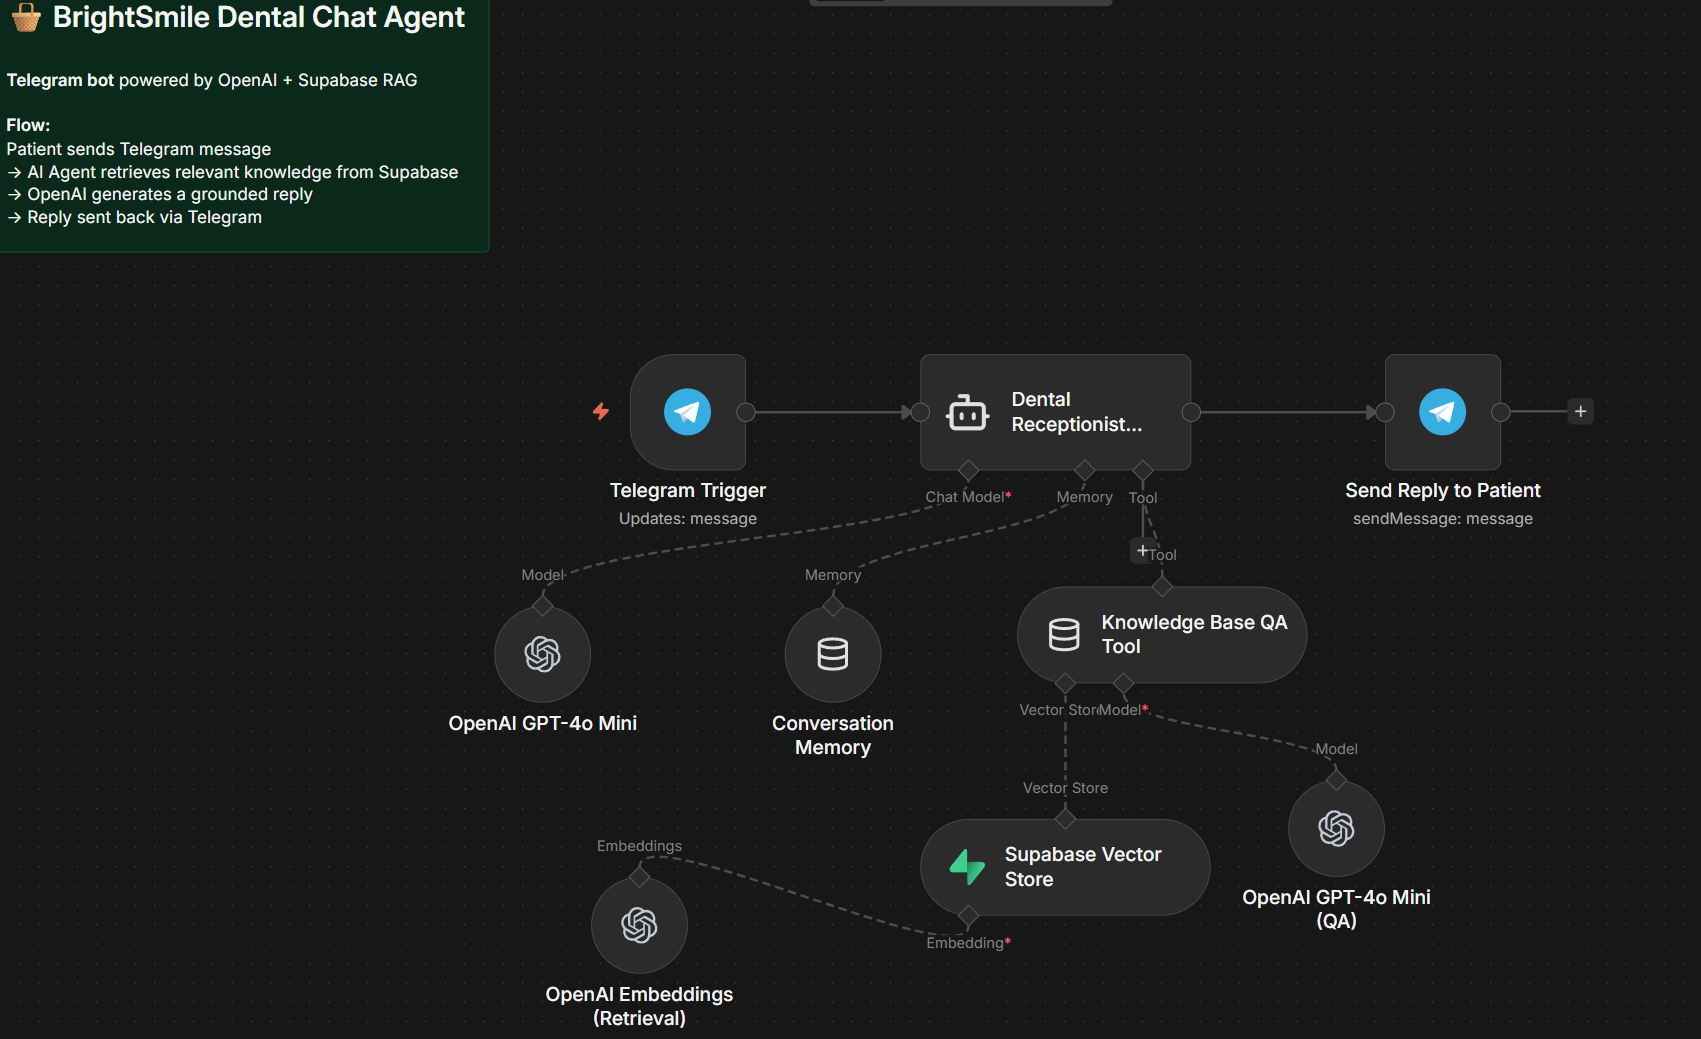Click the 'OpenAI Embeddings (Retrieval)' label text
The height and width of the screenshot is (1039, 1701).
pyautogui.click(x=639, y=1006)
